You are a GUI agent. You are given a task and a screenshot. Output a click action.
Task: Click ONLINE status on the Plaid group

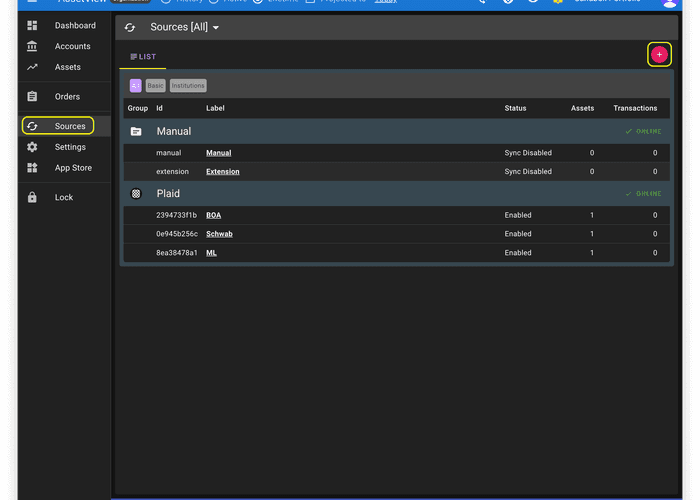643,193
